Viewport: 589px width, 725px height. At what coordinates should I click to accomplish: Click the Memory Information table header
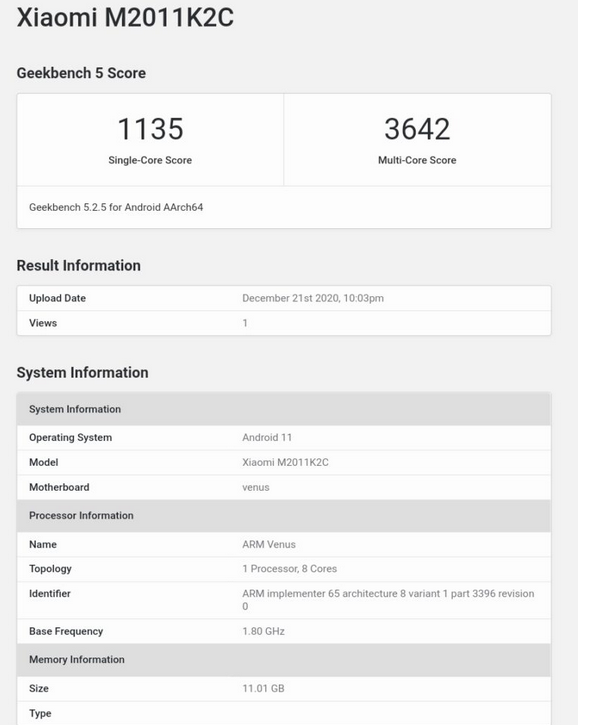(x=284, y=660)
